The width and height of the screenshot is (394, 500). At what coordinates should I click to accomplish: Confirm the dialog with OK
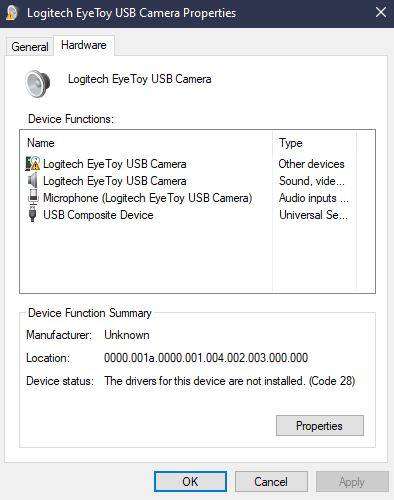[190, 481]
